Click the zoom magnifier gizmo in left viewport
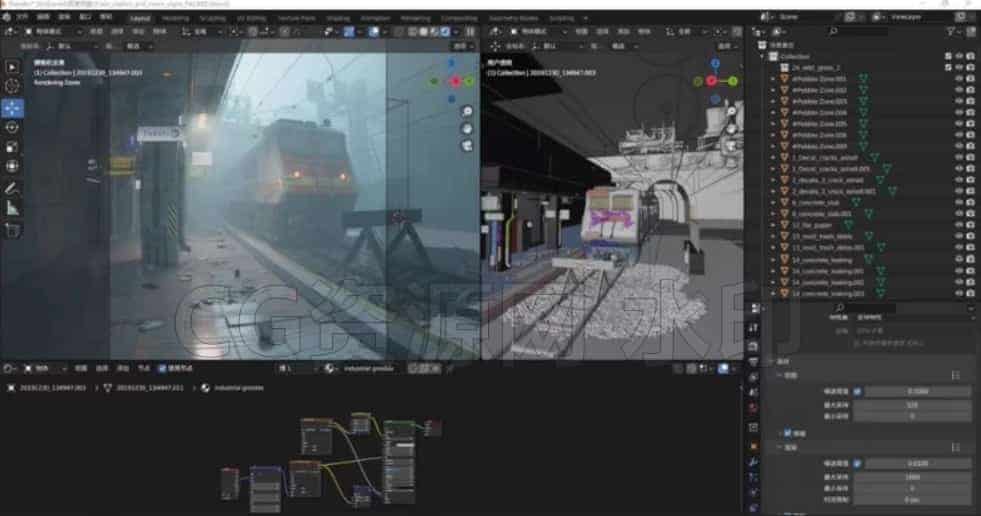 pyautogui.click(x=467, y=111)
